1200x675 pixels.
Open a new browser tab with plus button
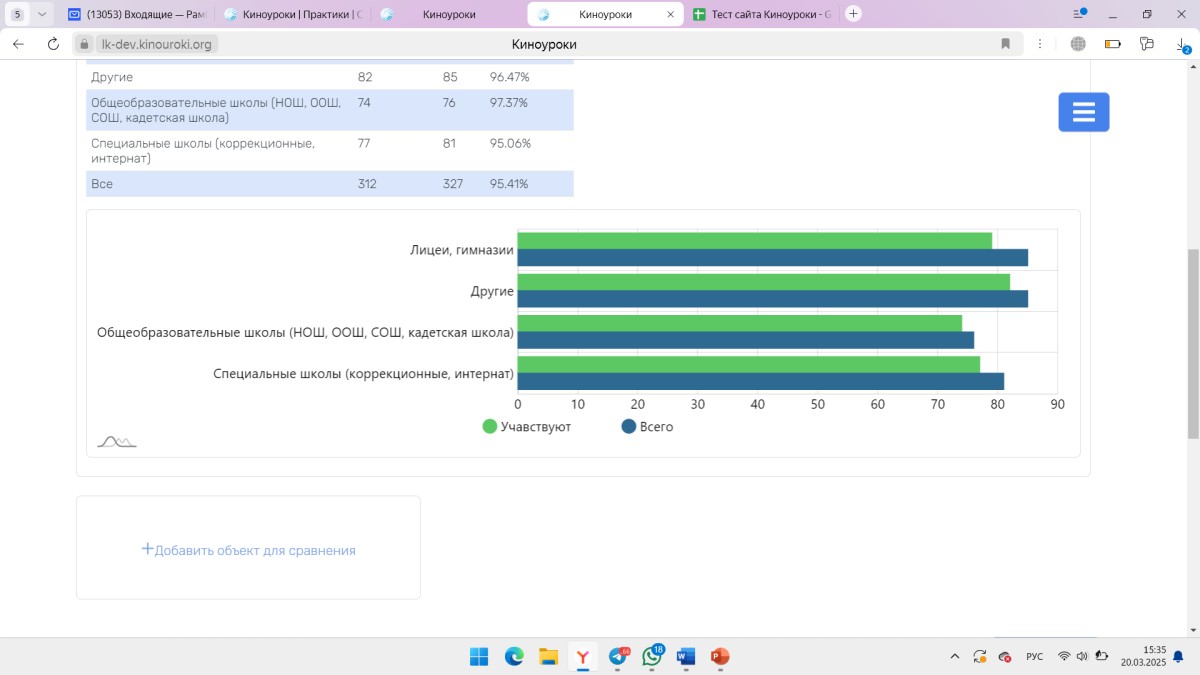point(853,14)
